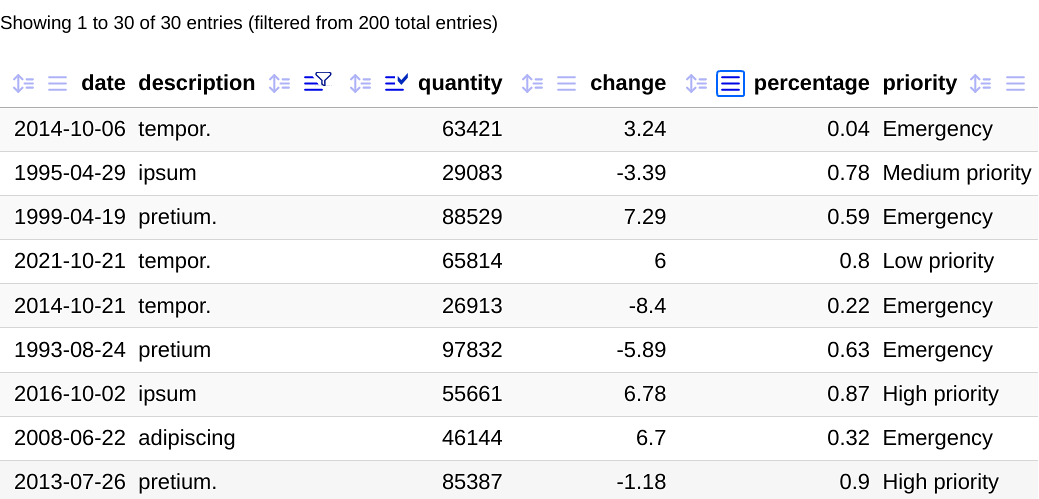Viewport: 1039px width, 499px height.
Task: Click the sort icon left of quantity
Action: pyautogui.click(x=361, y=84)
